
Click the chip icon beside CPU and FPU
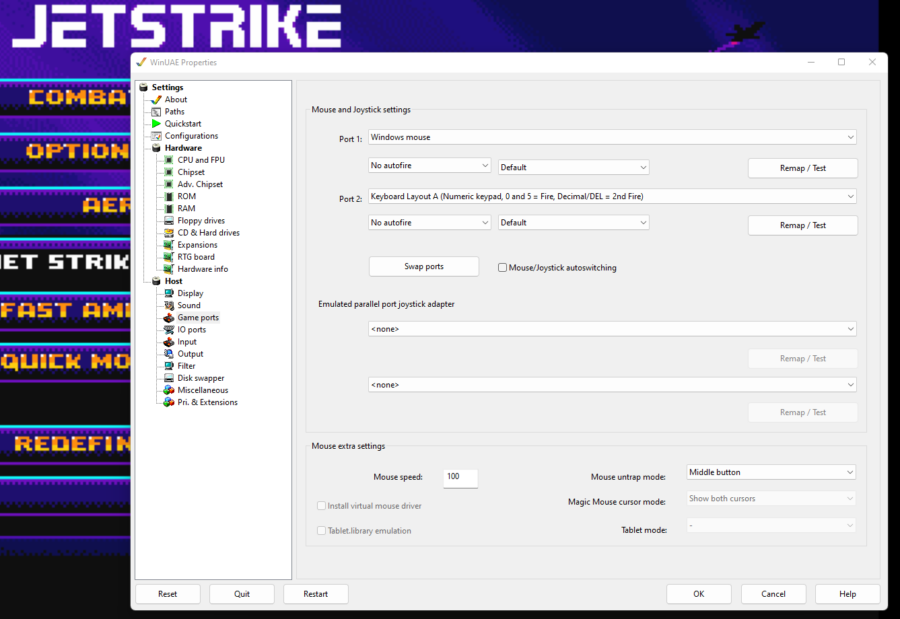pyautogui.click(x=169, y=160)
